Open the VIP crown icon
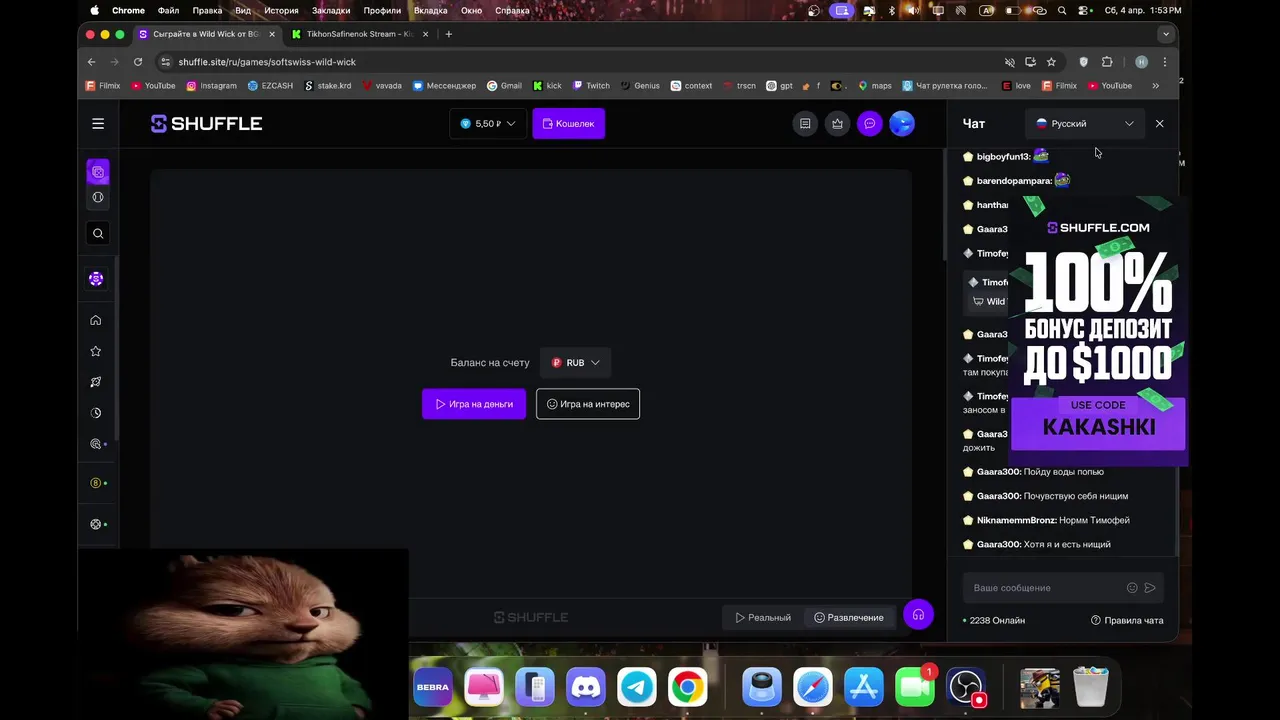 click(837, 124)
